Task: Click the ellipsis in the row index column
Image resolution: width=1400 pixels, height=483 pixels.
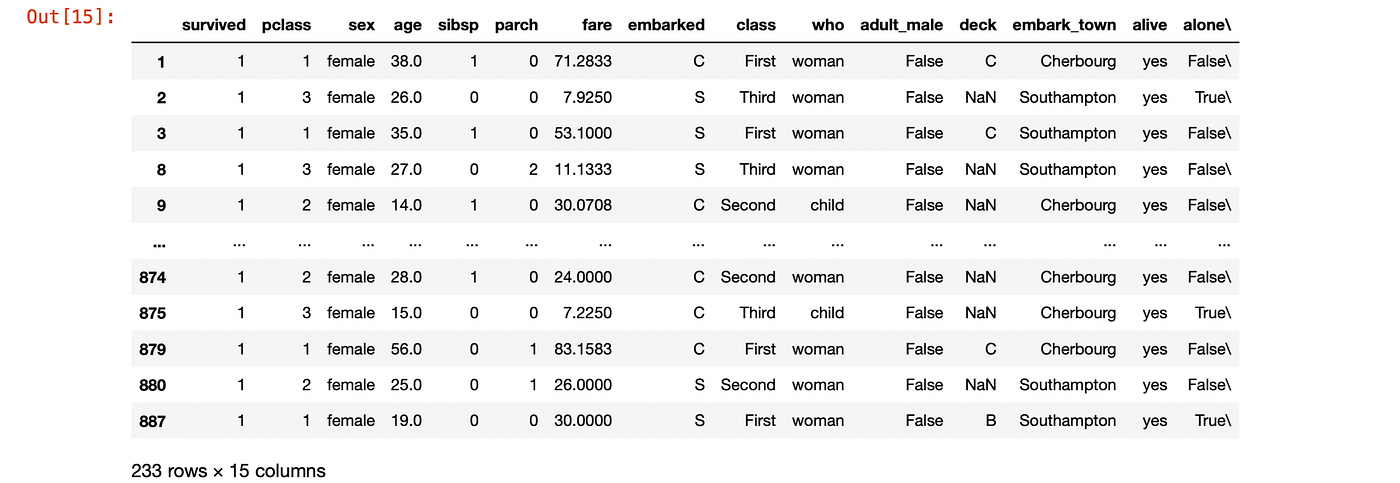Action: (159, 242)
